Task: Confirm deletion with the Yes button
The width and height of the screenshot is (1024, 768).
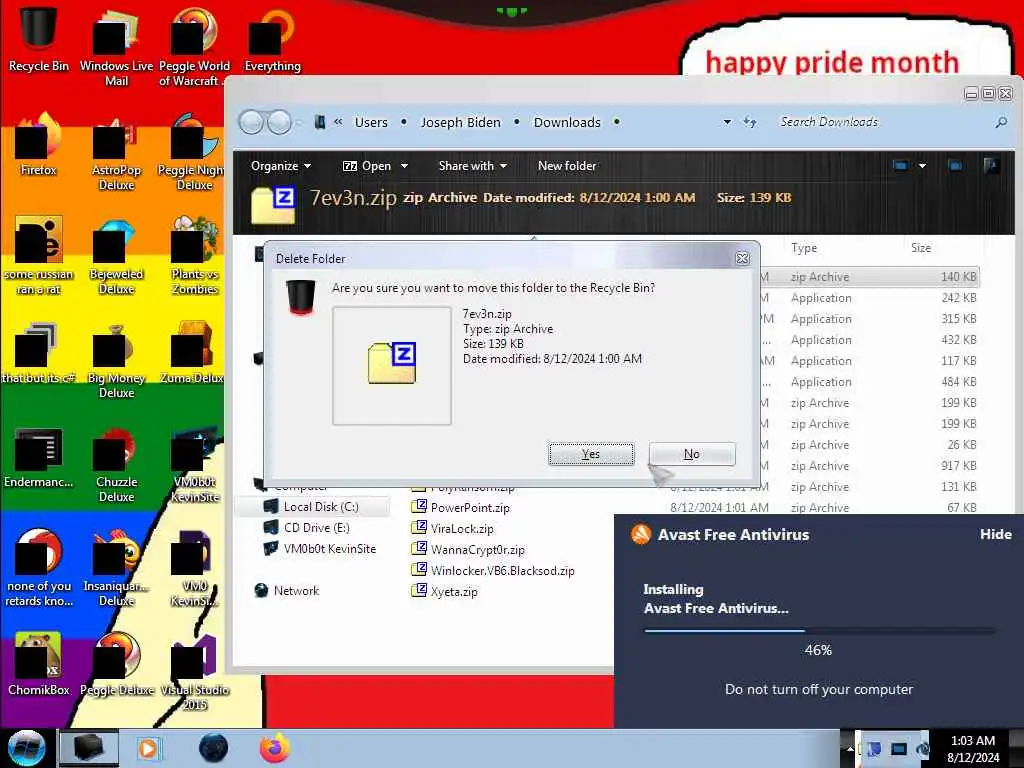Action: pyautogui.click(x=591, y=454)
